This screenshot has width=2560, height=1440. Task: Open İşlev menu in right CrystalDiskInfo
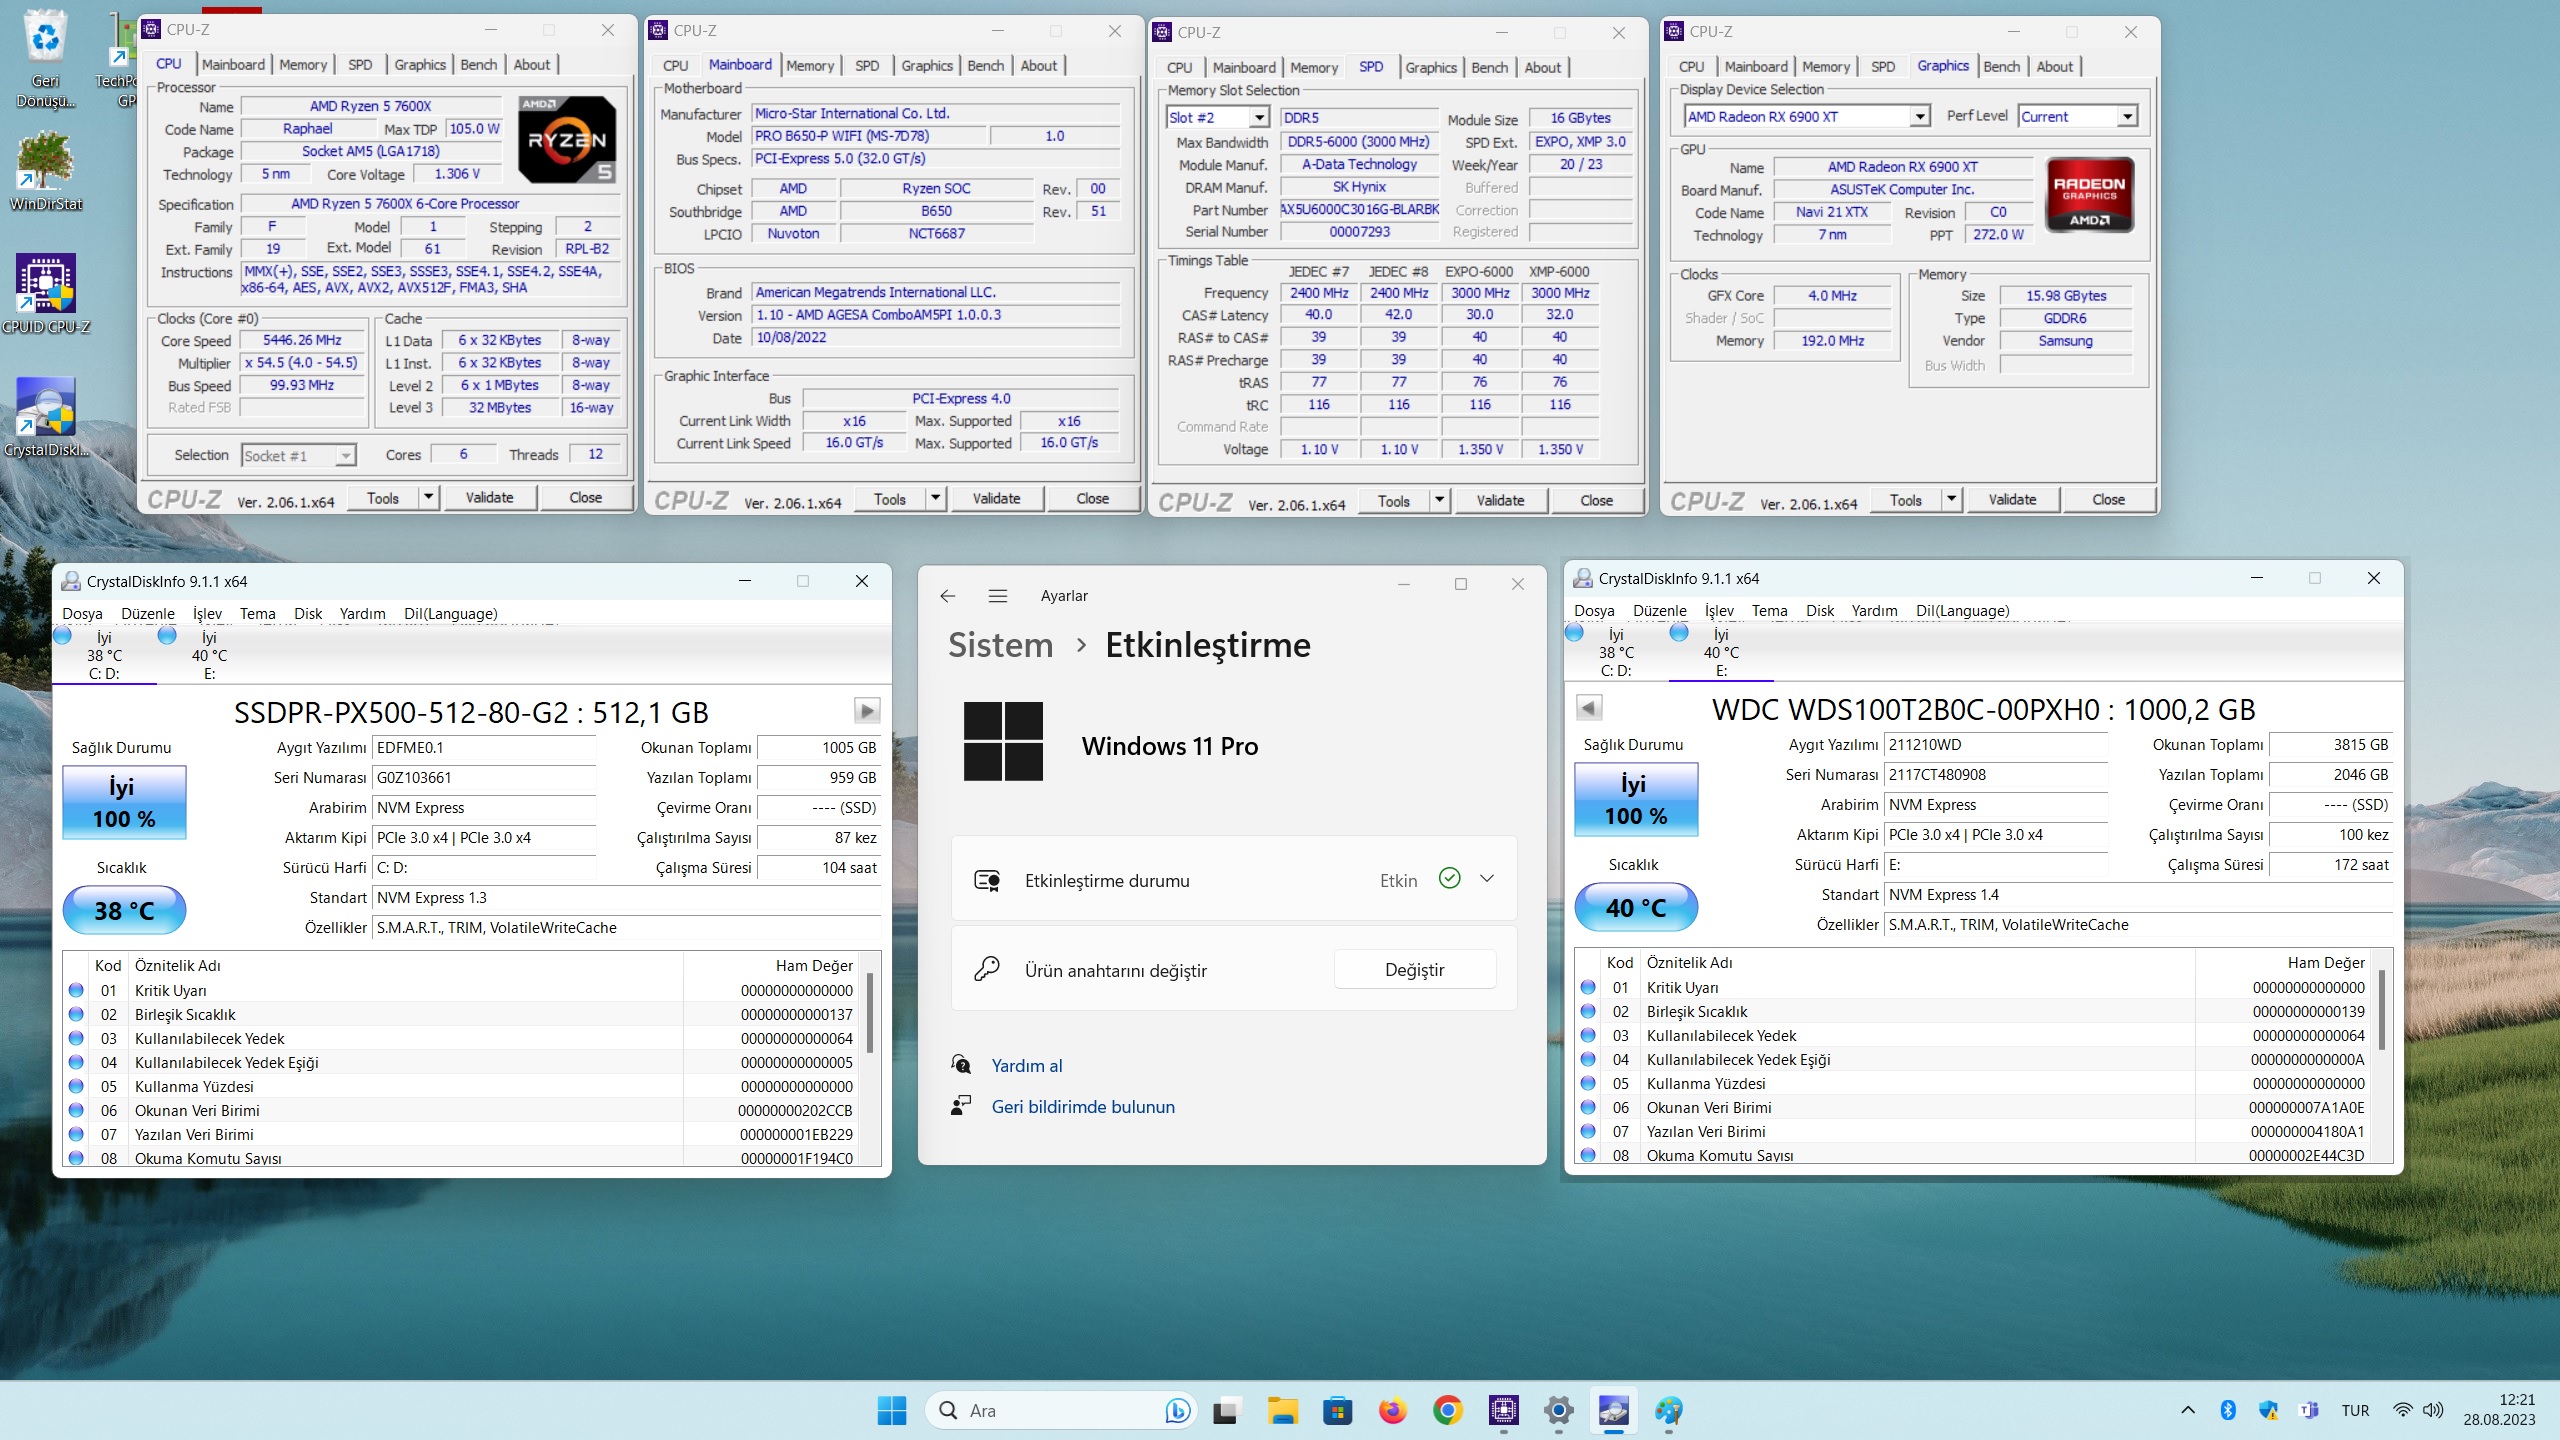(x=1719, y=610)
